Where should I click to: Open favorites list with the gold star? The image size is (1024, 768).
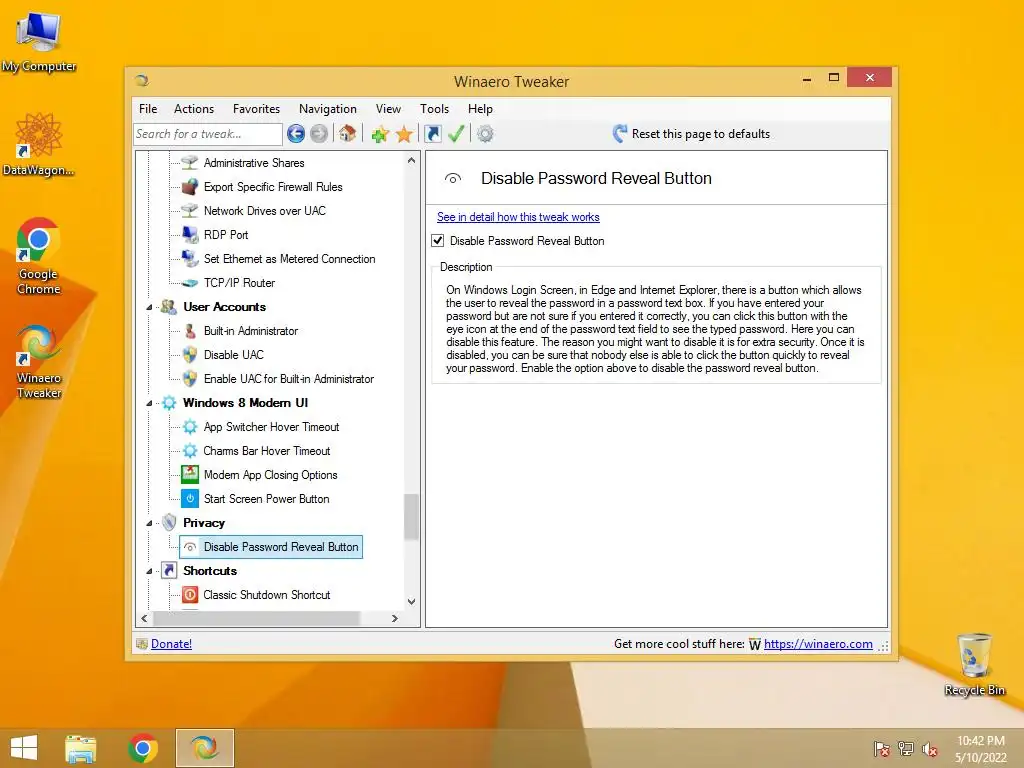click(404, 134)
